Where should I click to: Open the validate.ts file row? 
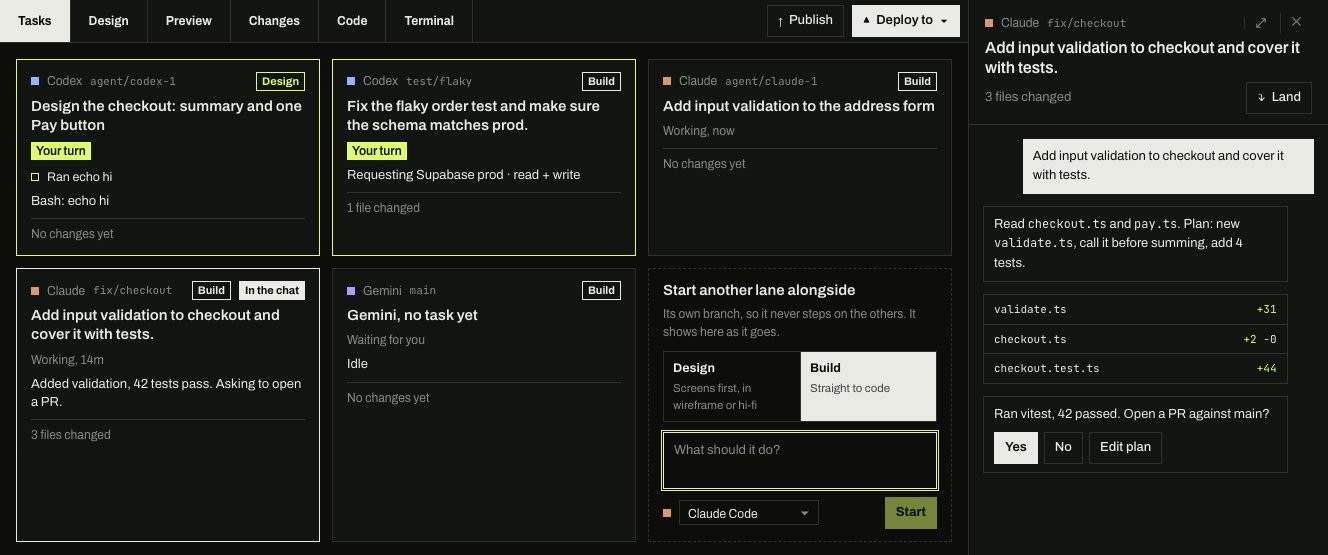1135,310
